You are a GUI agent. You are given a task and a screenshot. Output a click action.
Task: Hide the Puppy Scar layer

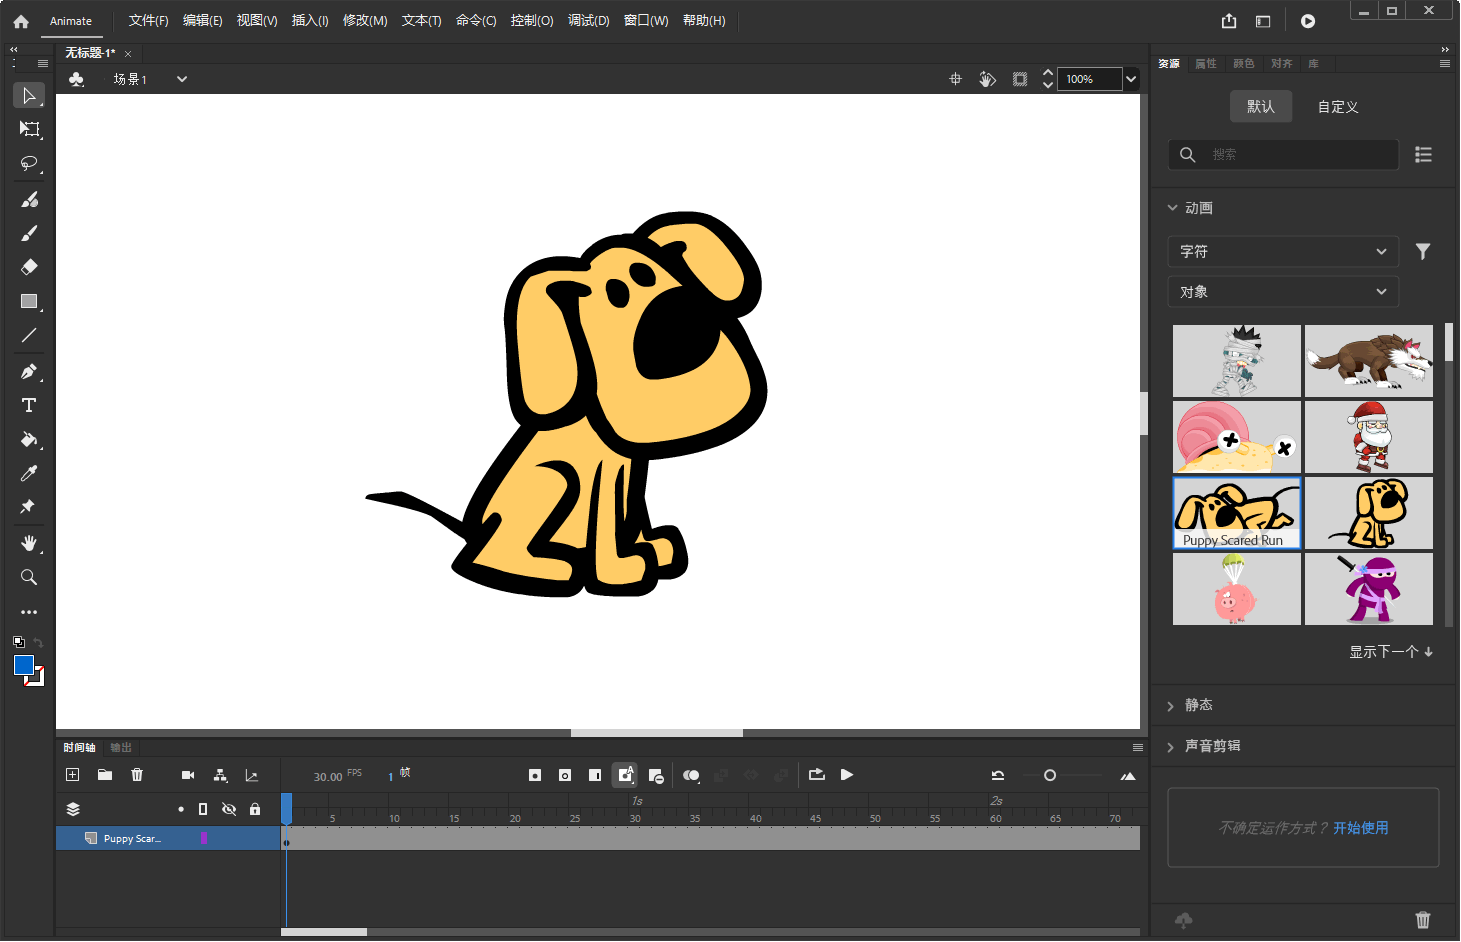pyautogui.click(x=229, y=838)
